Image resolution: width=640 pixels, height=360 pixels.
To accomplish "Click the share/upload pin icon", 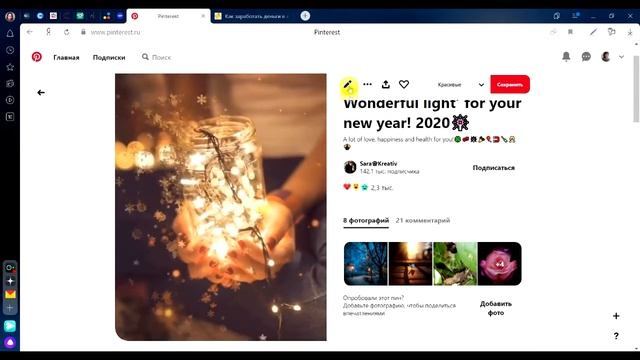I will [386, 84].
